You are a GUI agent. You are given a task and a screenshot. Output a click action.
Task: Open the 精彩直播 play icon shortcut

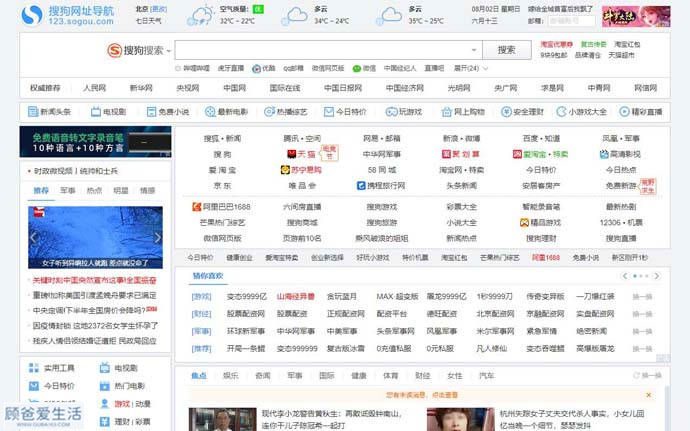pos(624,112)
